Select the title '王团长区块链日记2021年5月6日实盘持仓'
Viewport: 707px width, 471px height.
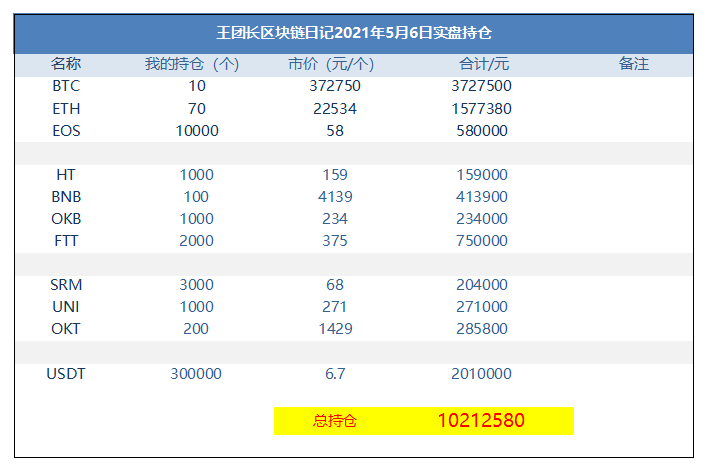point(354,33)
